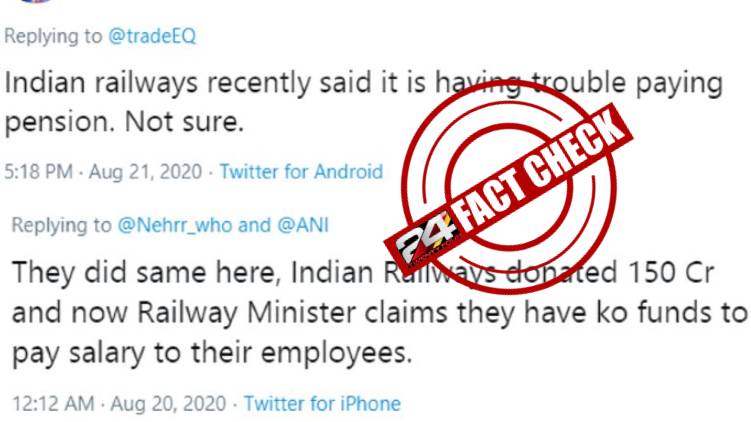Click 'pay salary to their employees' line
Viewport: 751px width, 422px height.
click(212, 353)
